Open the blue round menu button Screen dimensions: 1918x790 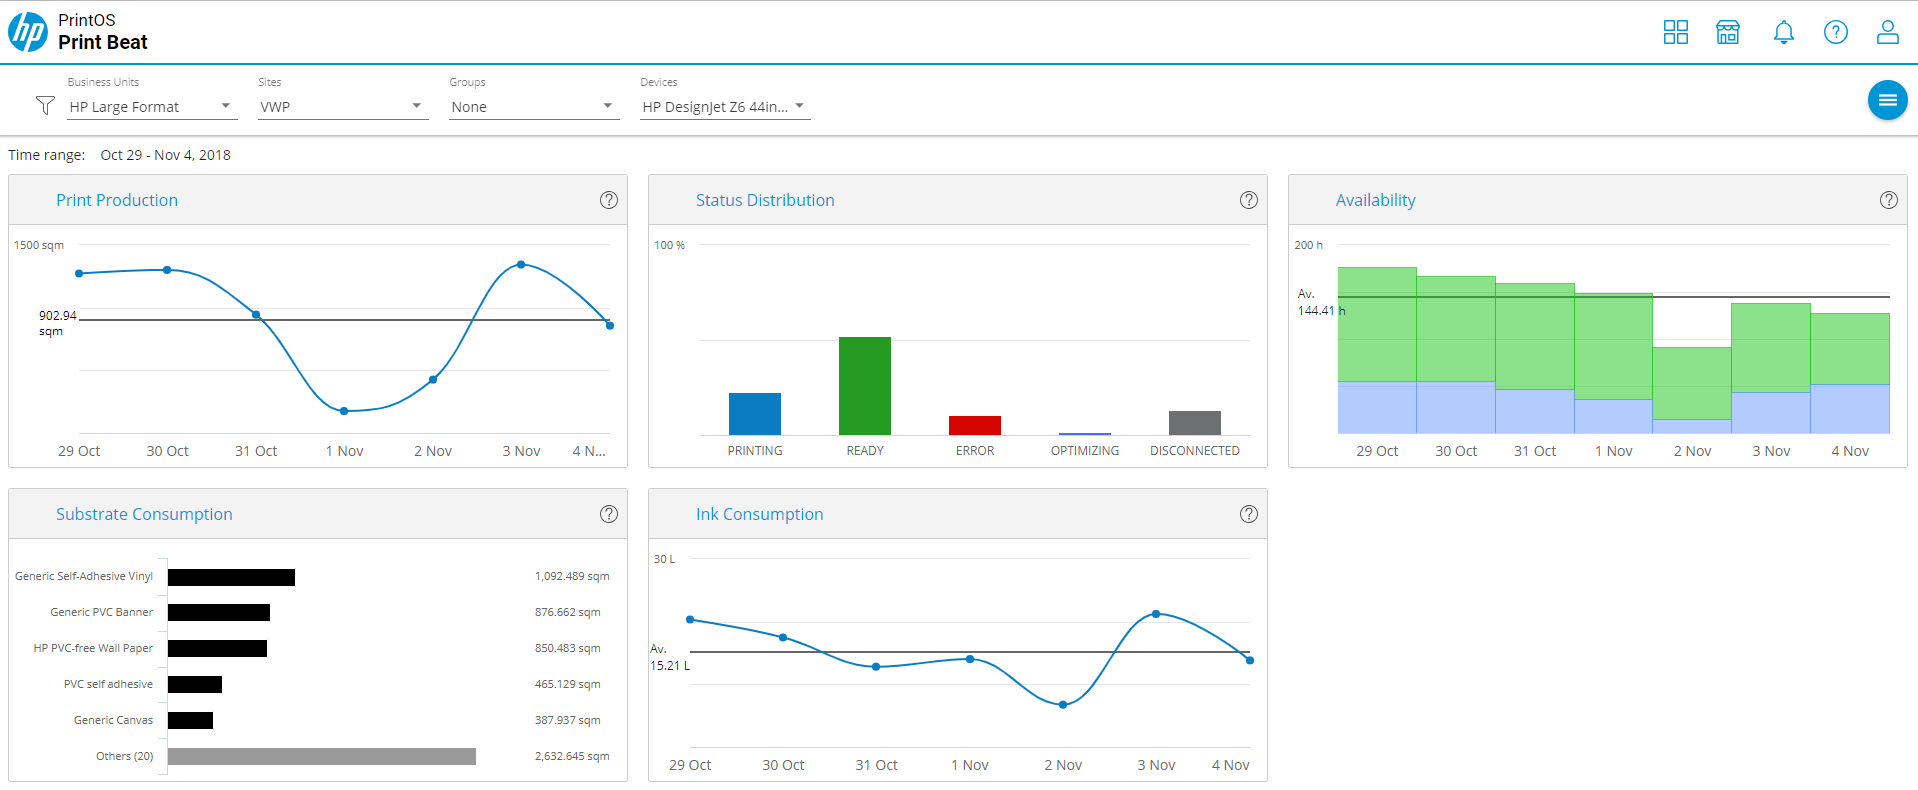pos(1888,100)
